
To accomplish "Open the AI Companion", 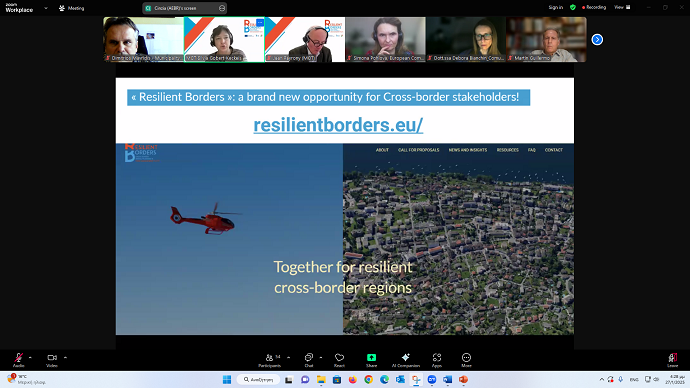I will coord(406,359).
